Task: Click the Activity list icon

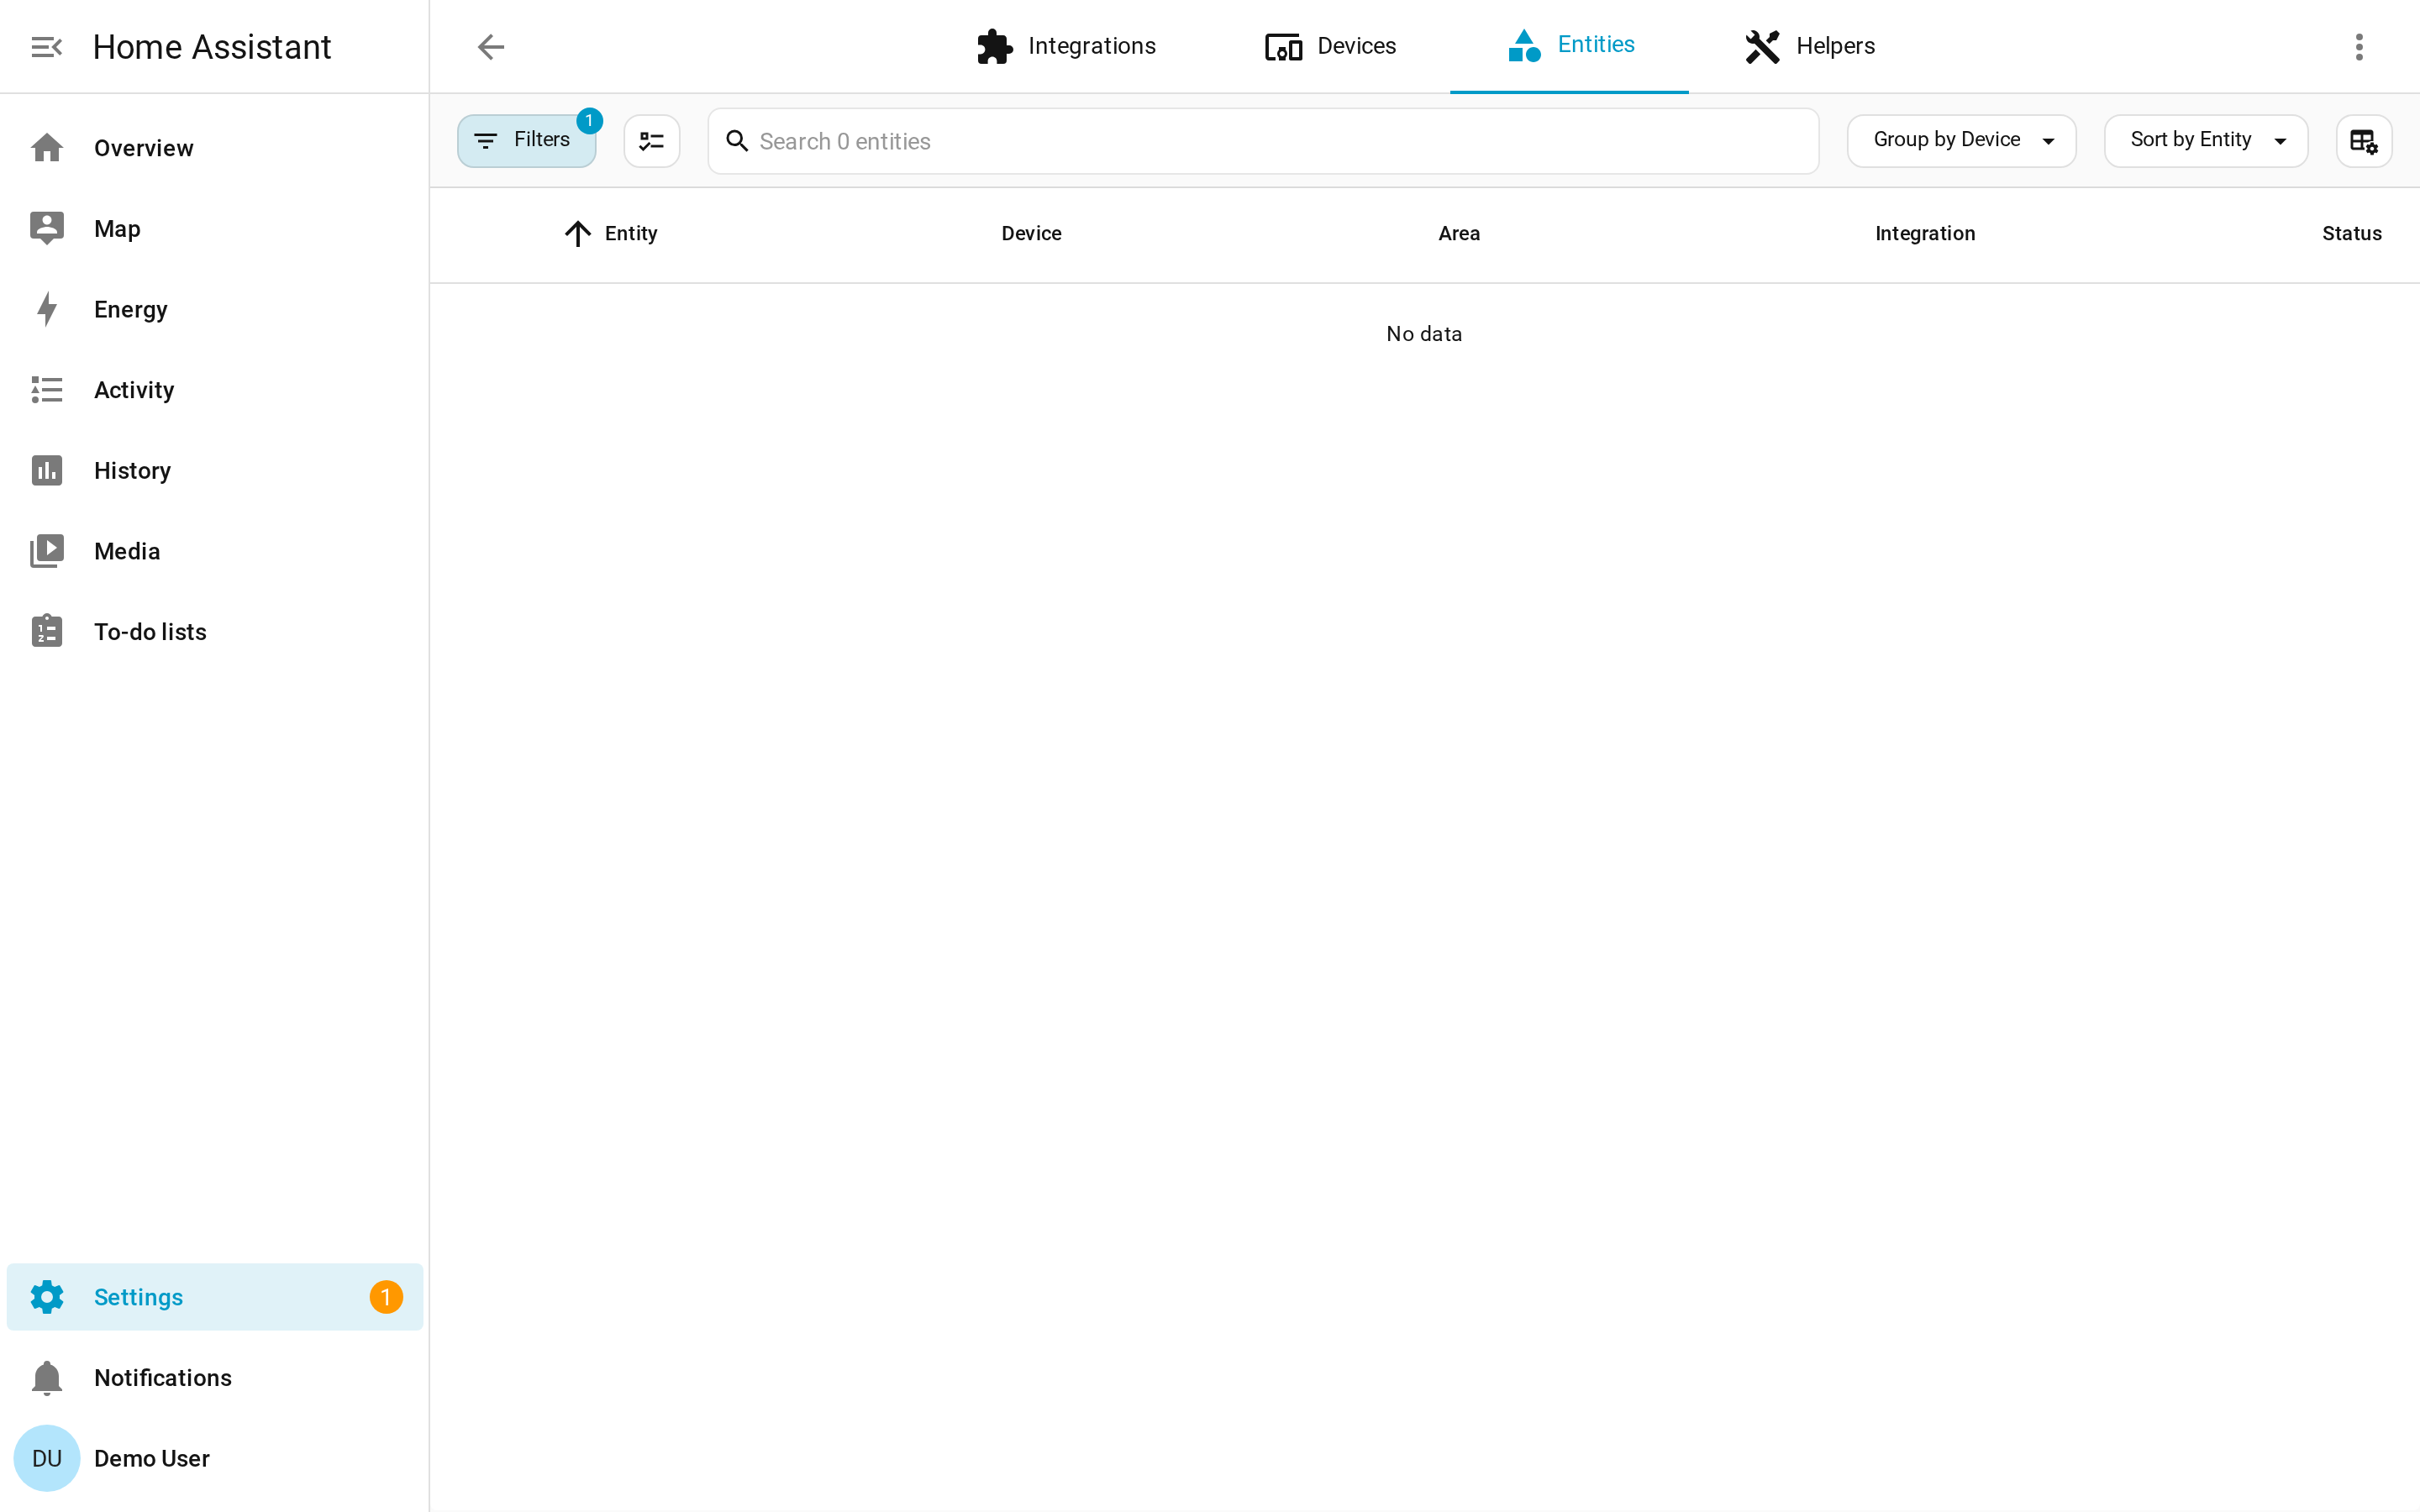Action: [47, 390]
